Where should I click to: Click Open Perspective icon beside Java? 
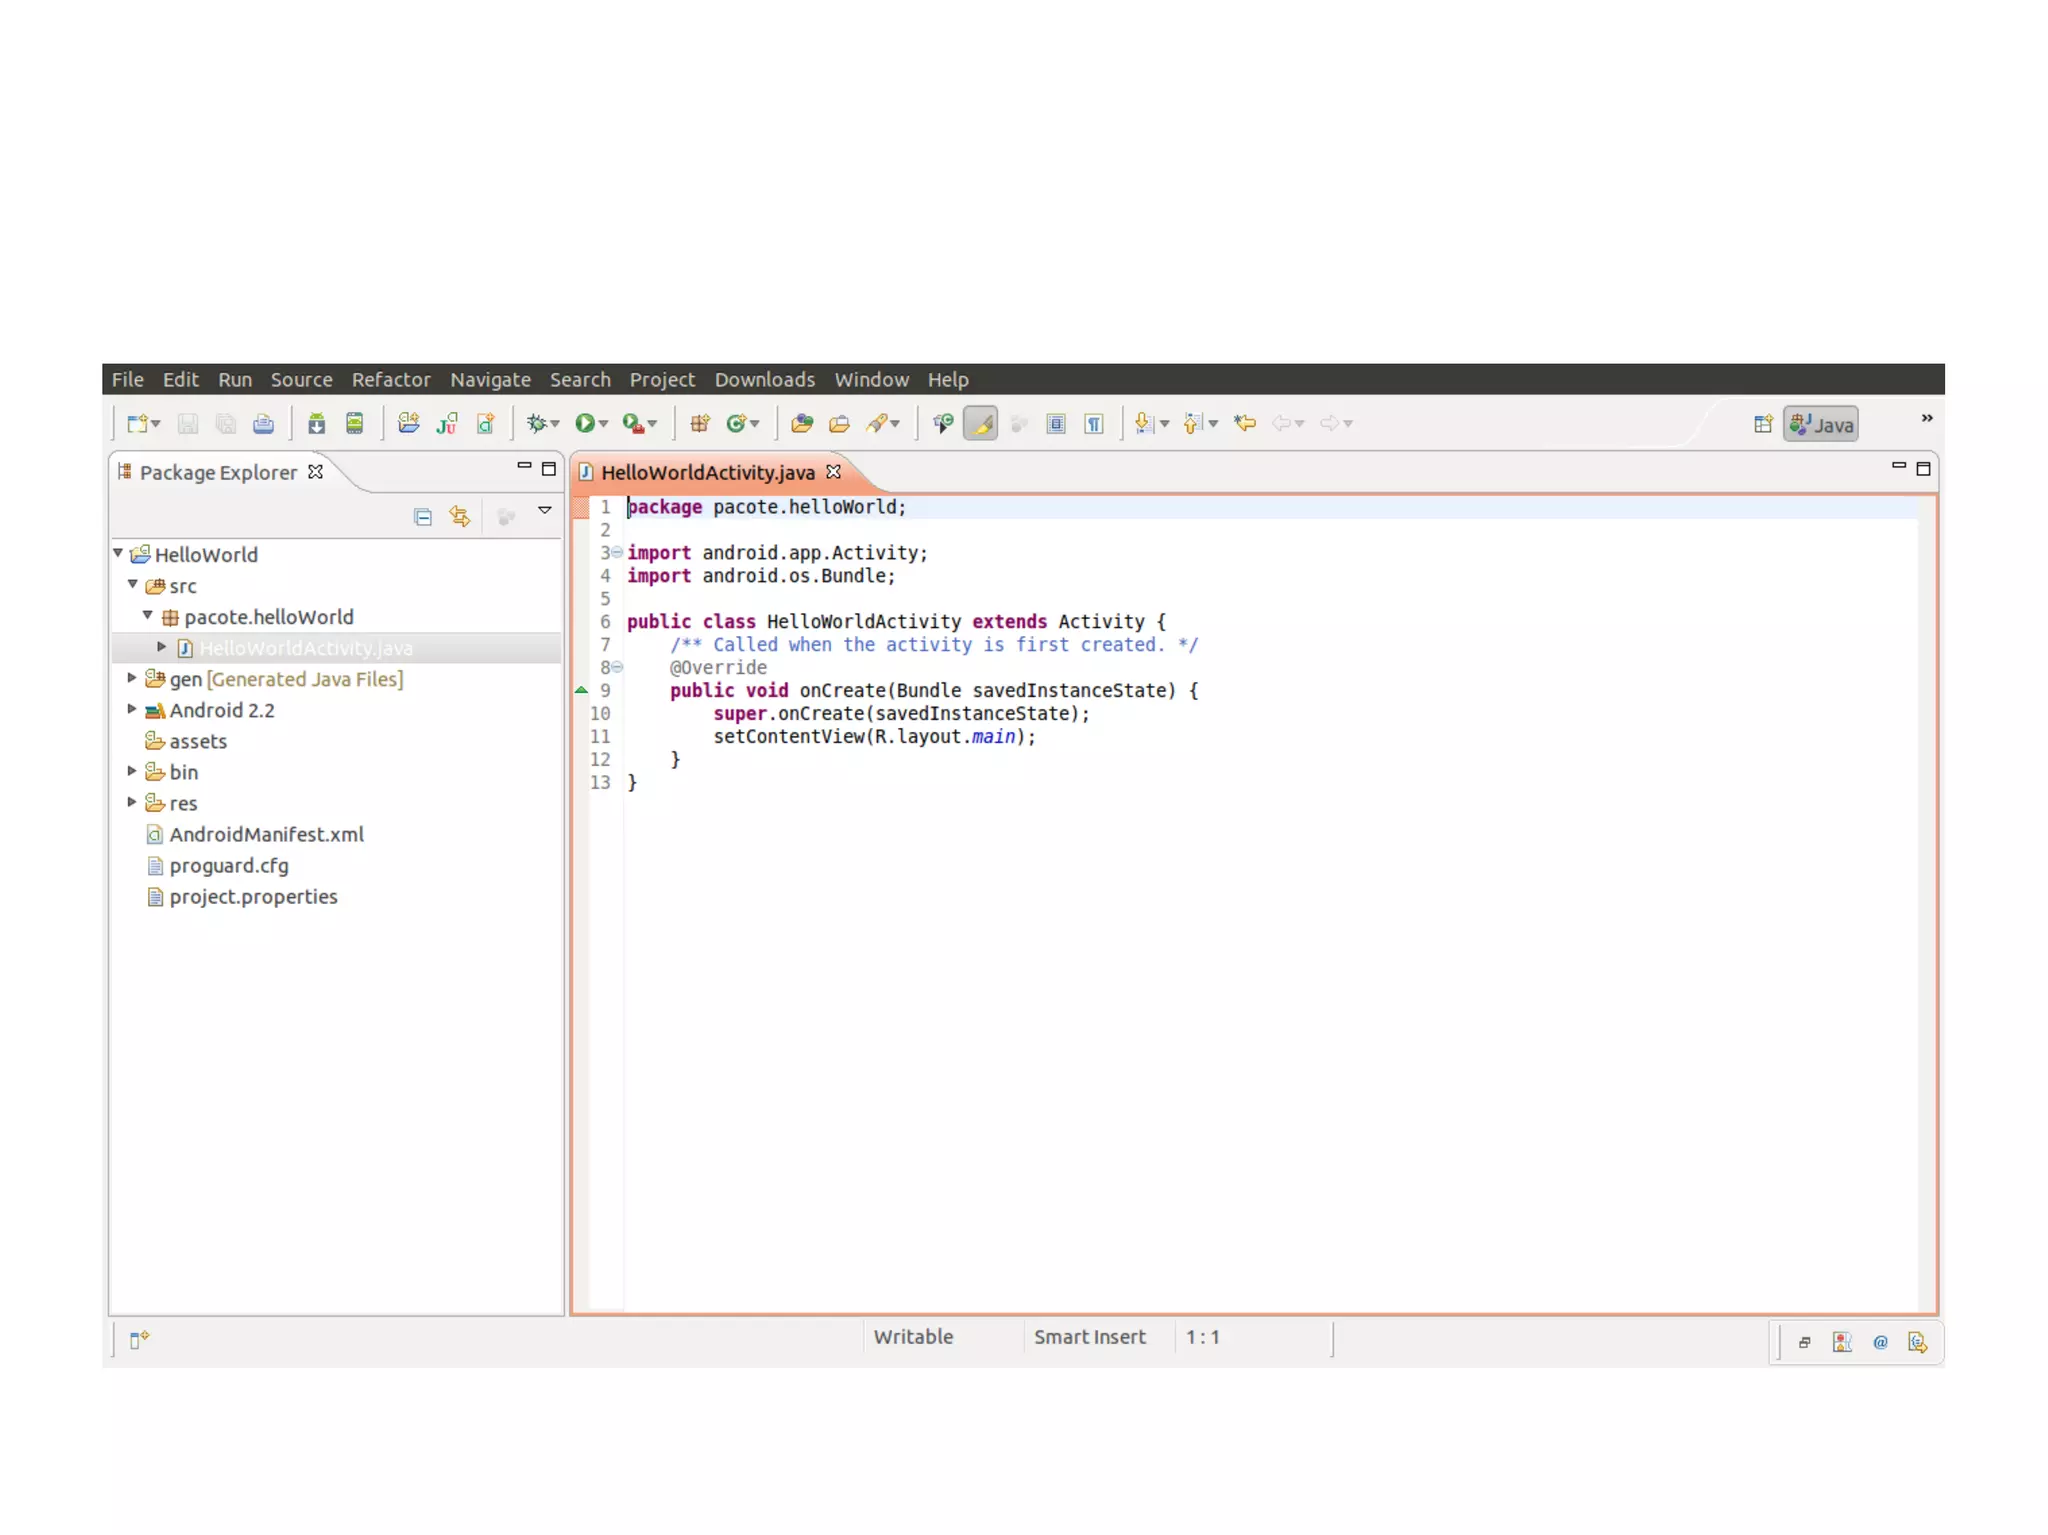(x=1763, y=424)
